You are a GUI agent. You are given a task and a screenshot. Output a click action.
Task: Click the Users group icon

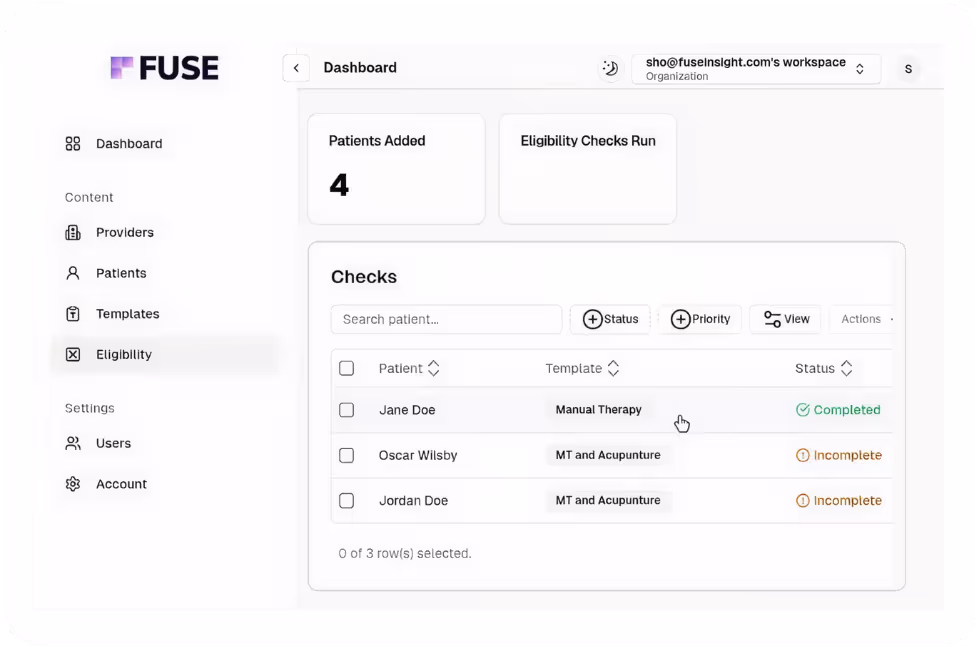coord(73,443)
